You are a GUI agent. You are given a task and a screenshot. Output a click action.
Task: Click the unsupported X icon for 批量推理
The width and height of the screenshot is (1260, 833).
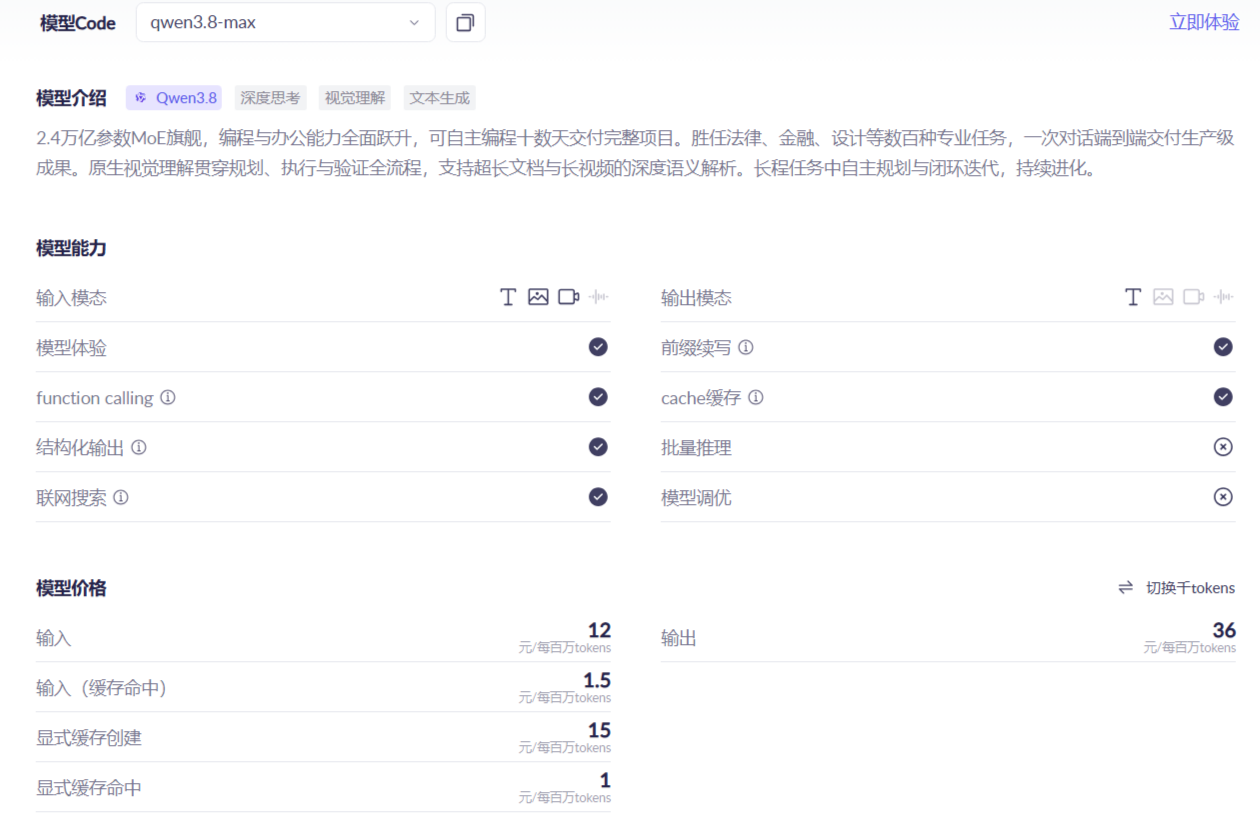tap(1223, 447)
